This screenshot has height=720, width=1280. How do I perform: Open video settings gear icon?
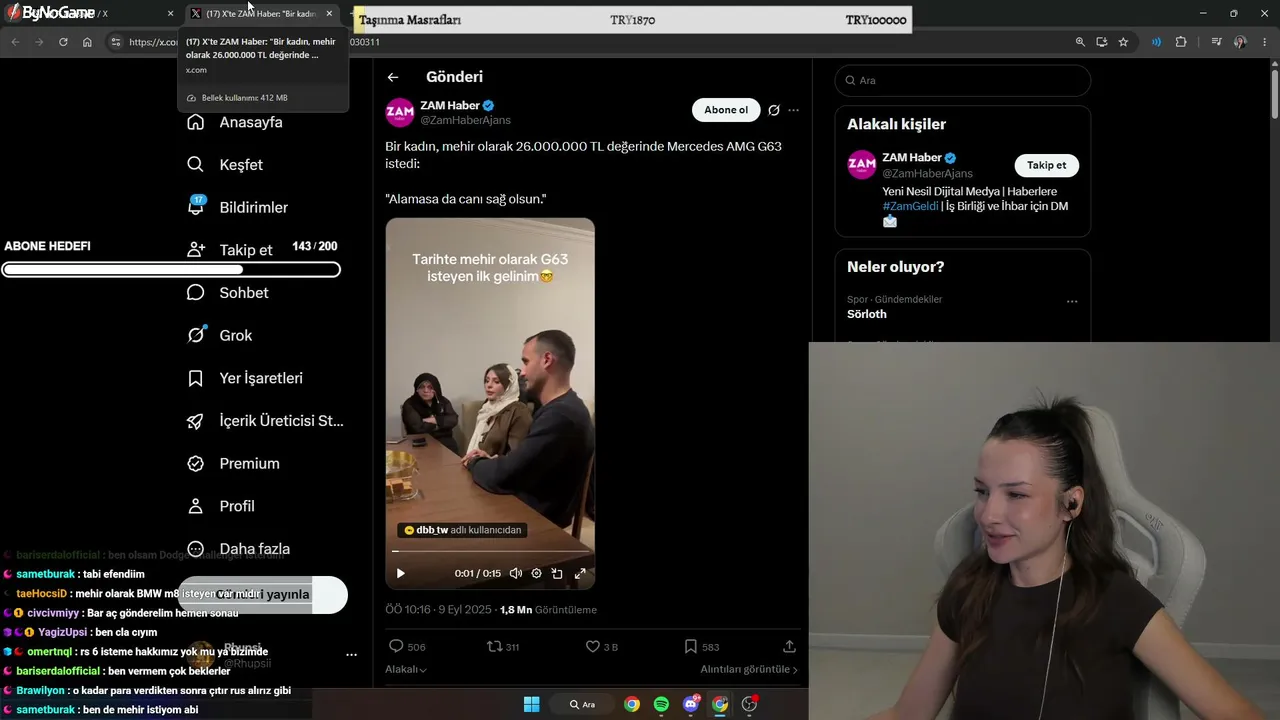537,574
